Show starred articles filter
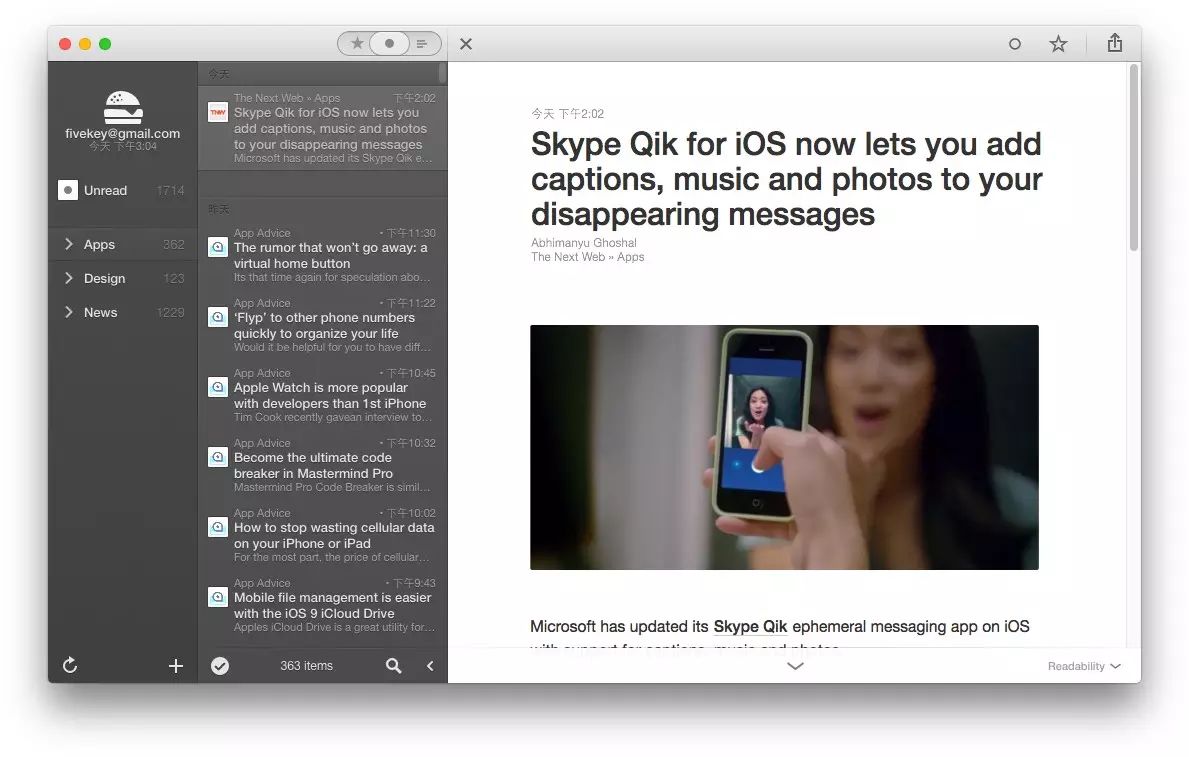 coord(356,43)
